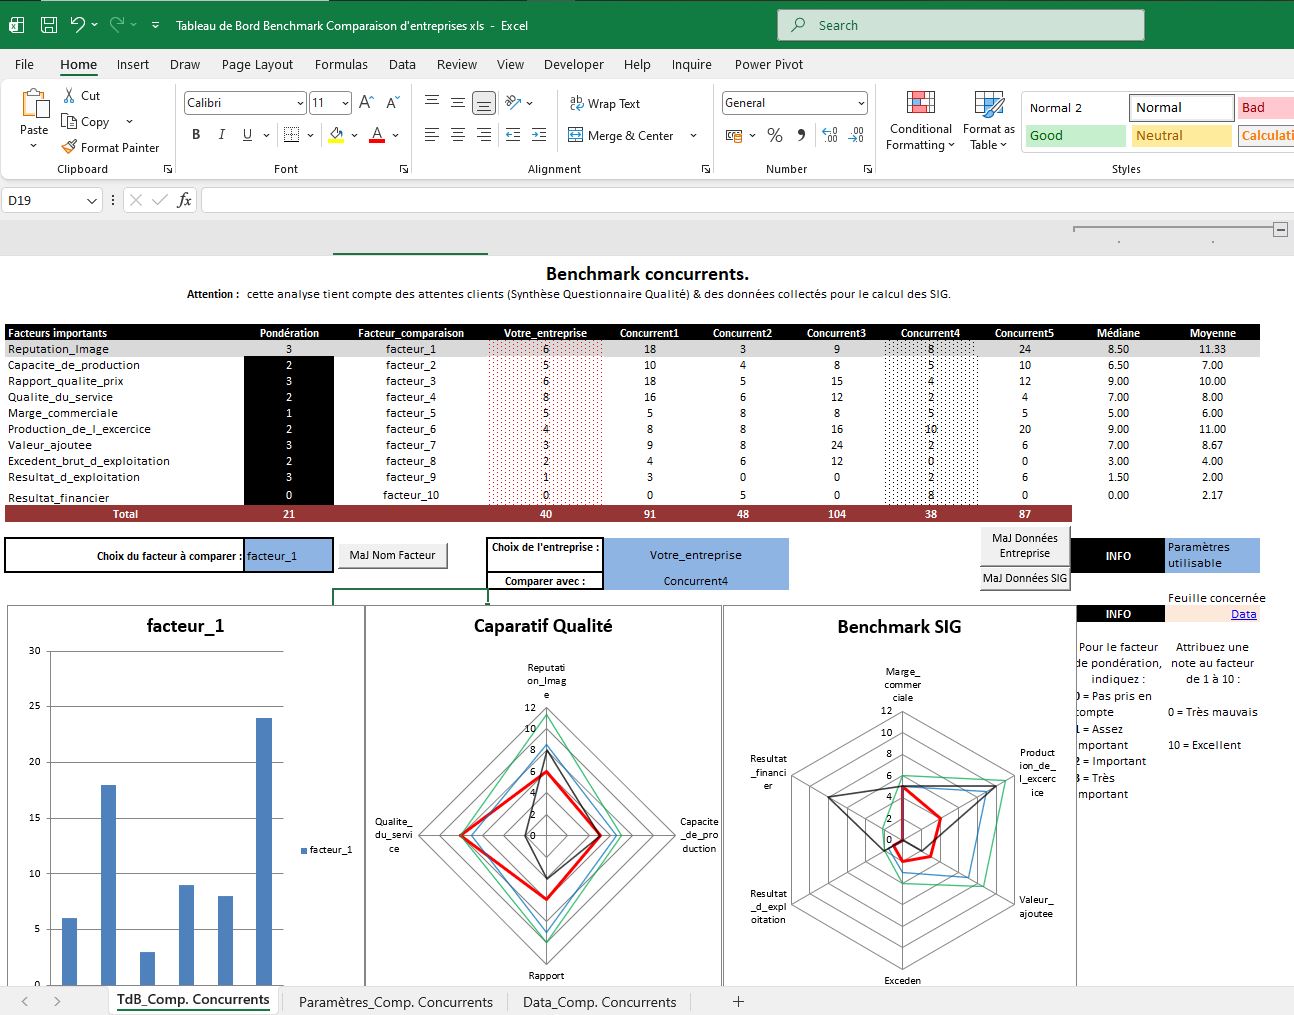Click Increase Decimal icon
This screenshot has height=1015, width=1294.
(x=830, y=135)
